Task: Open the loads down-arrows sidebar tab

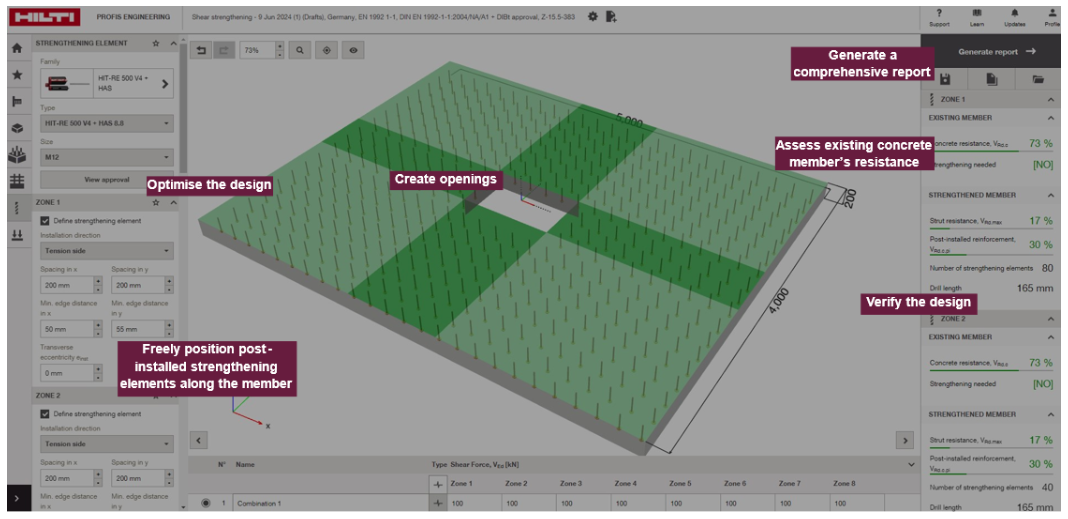Action: coord(18,234)
